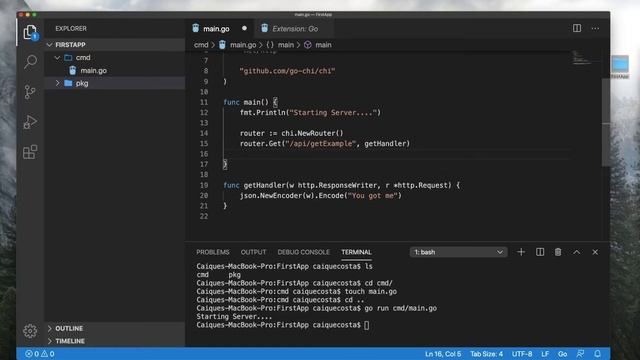
Task: Click the editor minimap preview
Action: coord(581,58)
